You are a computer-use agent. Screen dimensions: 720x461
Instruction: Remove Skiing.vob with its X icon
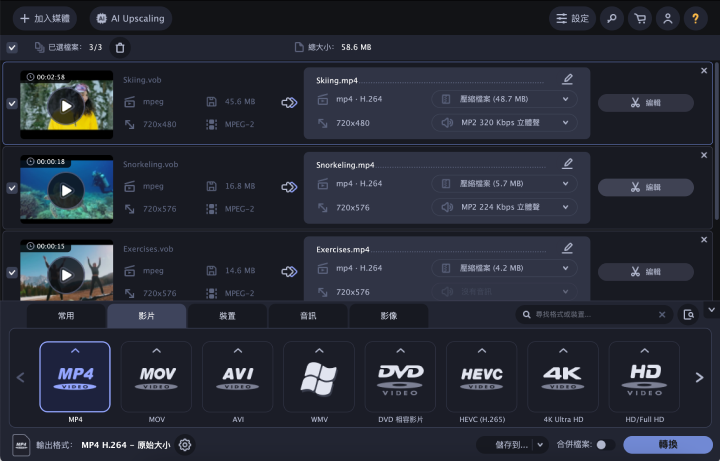(x=704, y=71)
